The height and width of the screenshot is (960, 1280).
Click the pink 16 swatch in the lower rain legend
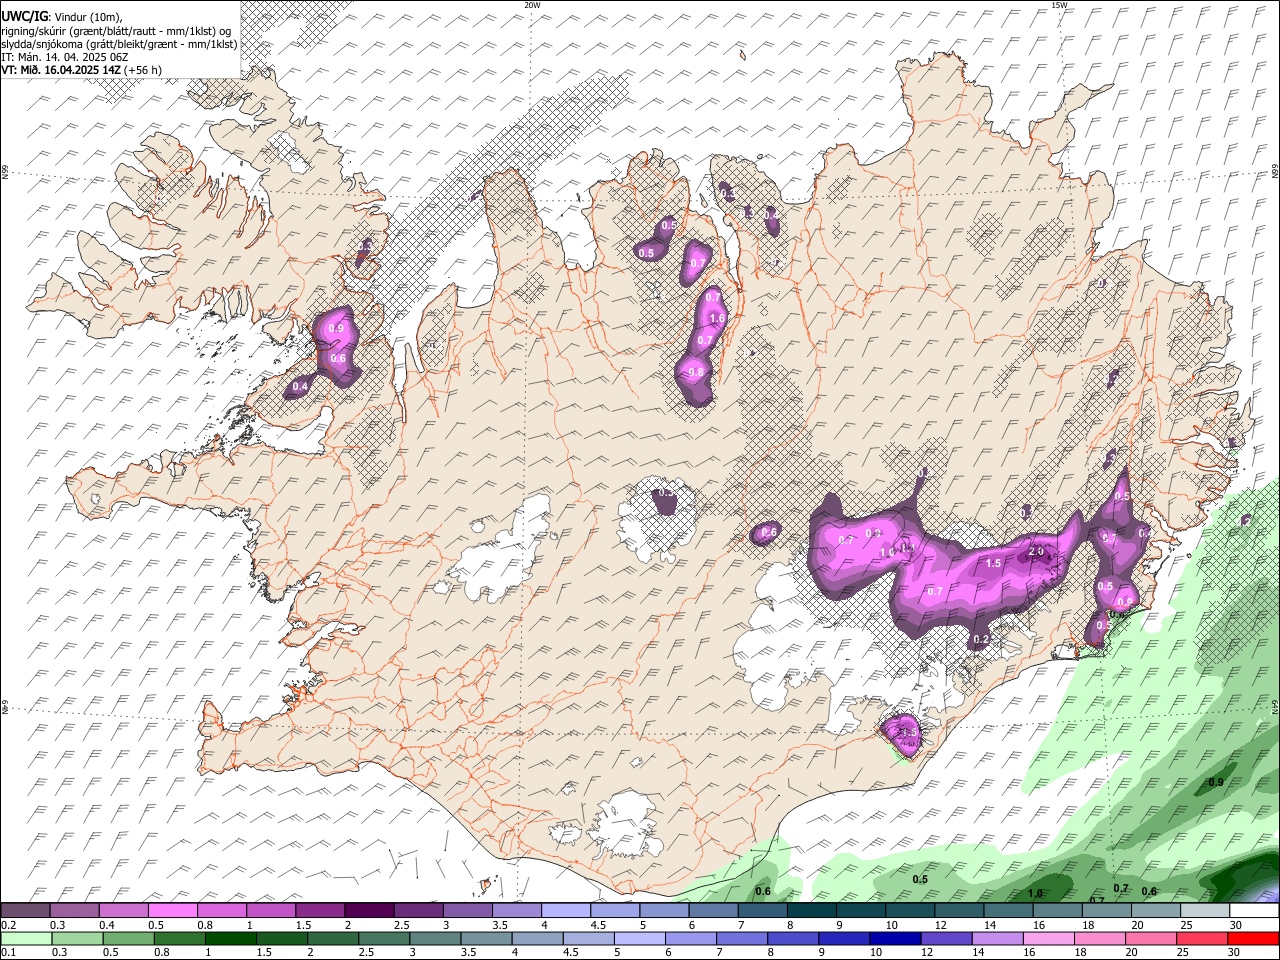(x=1047, y=938)
